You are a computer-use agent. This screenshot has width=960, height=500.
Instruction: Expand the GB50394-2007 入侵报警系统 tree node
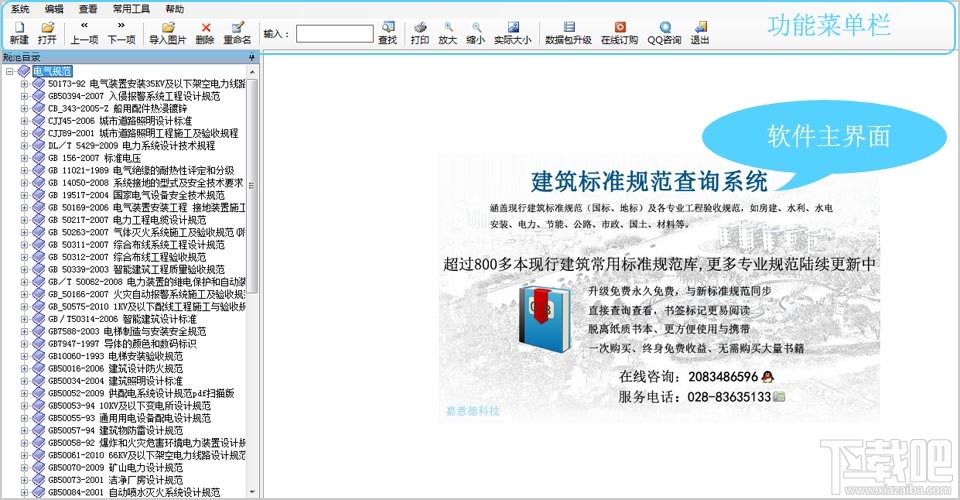(24, 96)
